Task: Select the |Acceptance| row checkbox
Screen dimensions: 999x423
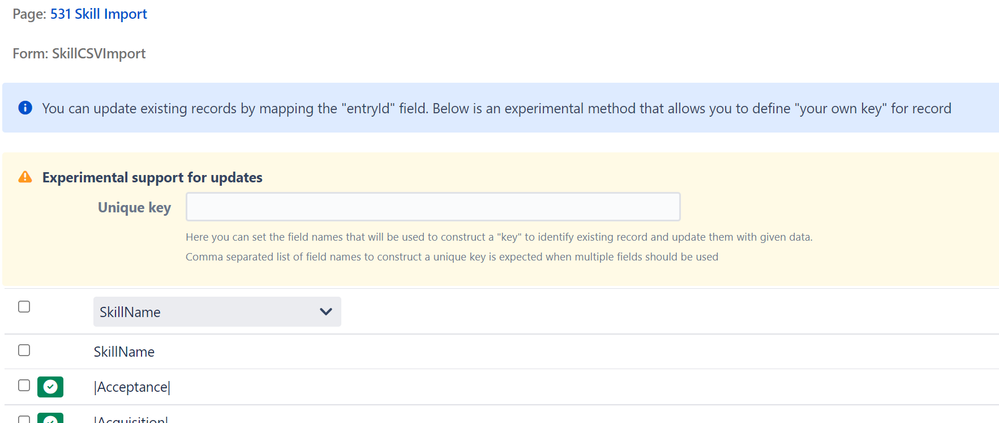Action: coord(24,385)
